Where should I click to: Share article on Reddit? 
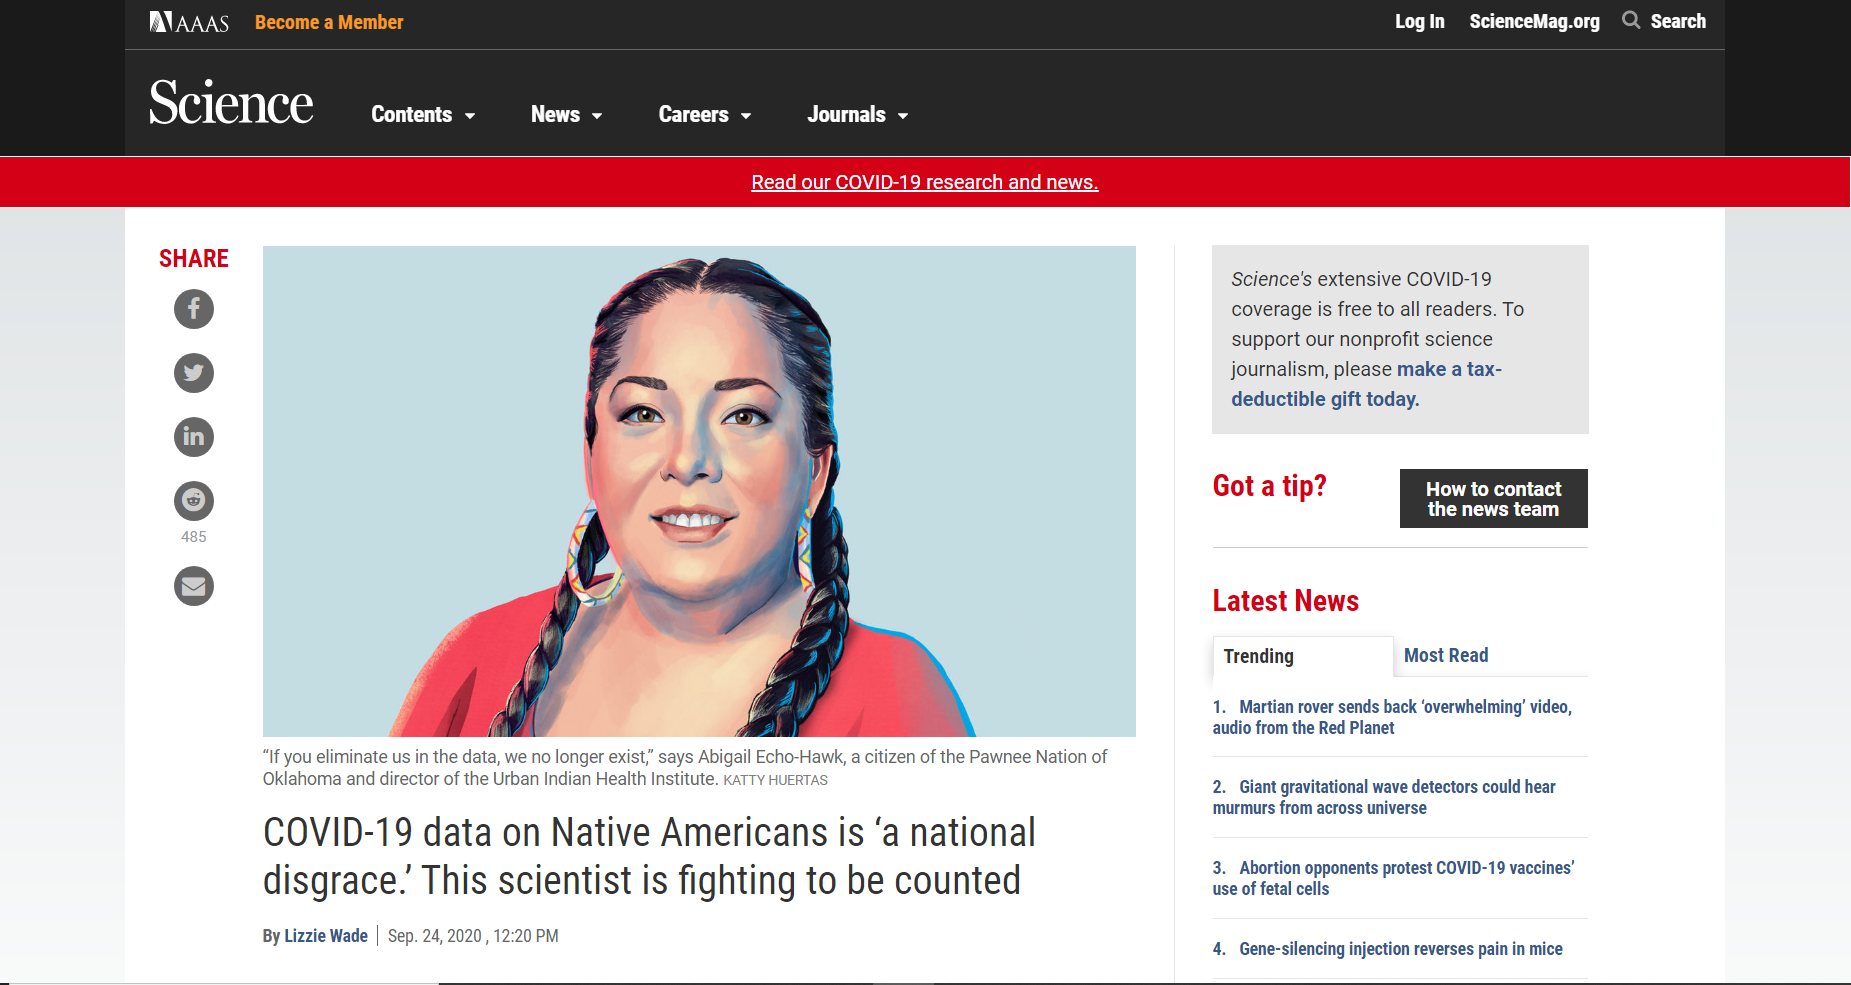[x=194, y=500]
